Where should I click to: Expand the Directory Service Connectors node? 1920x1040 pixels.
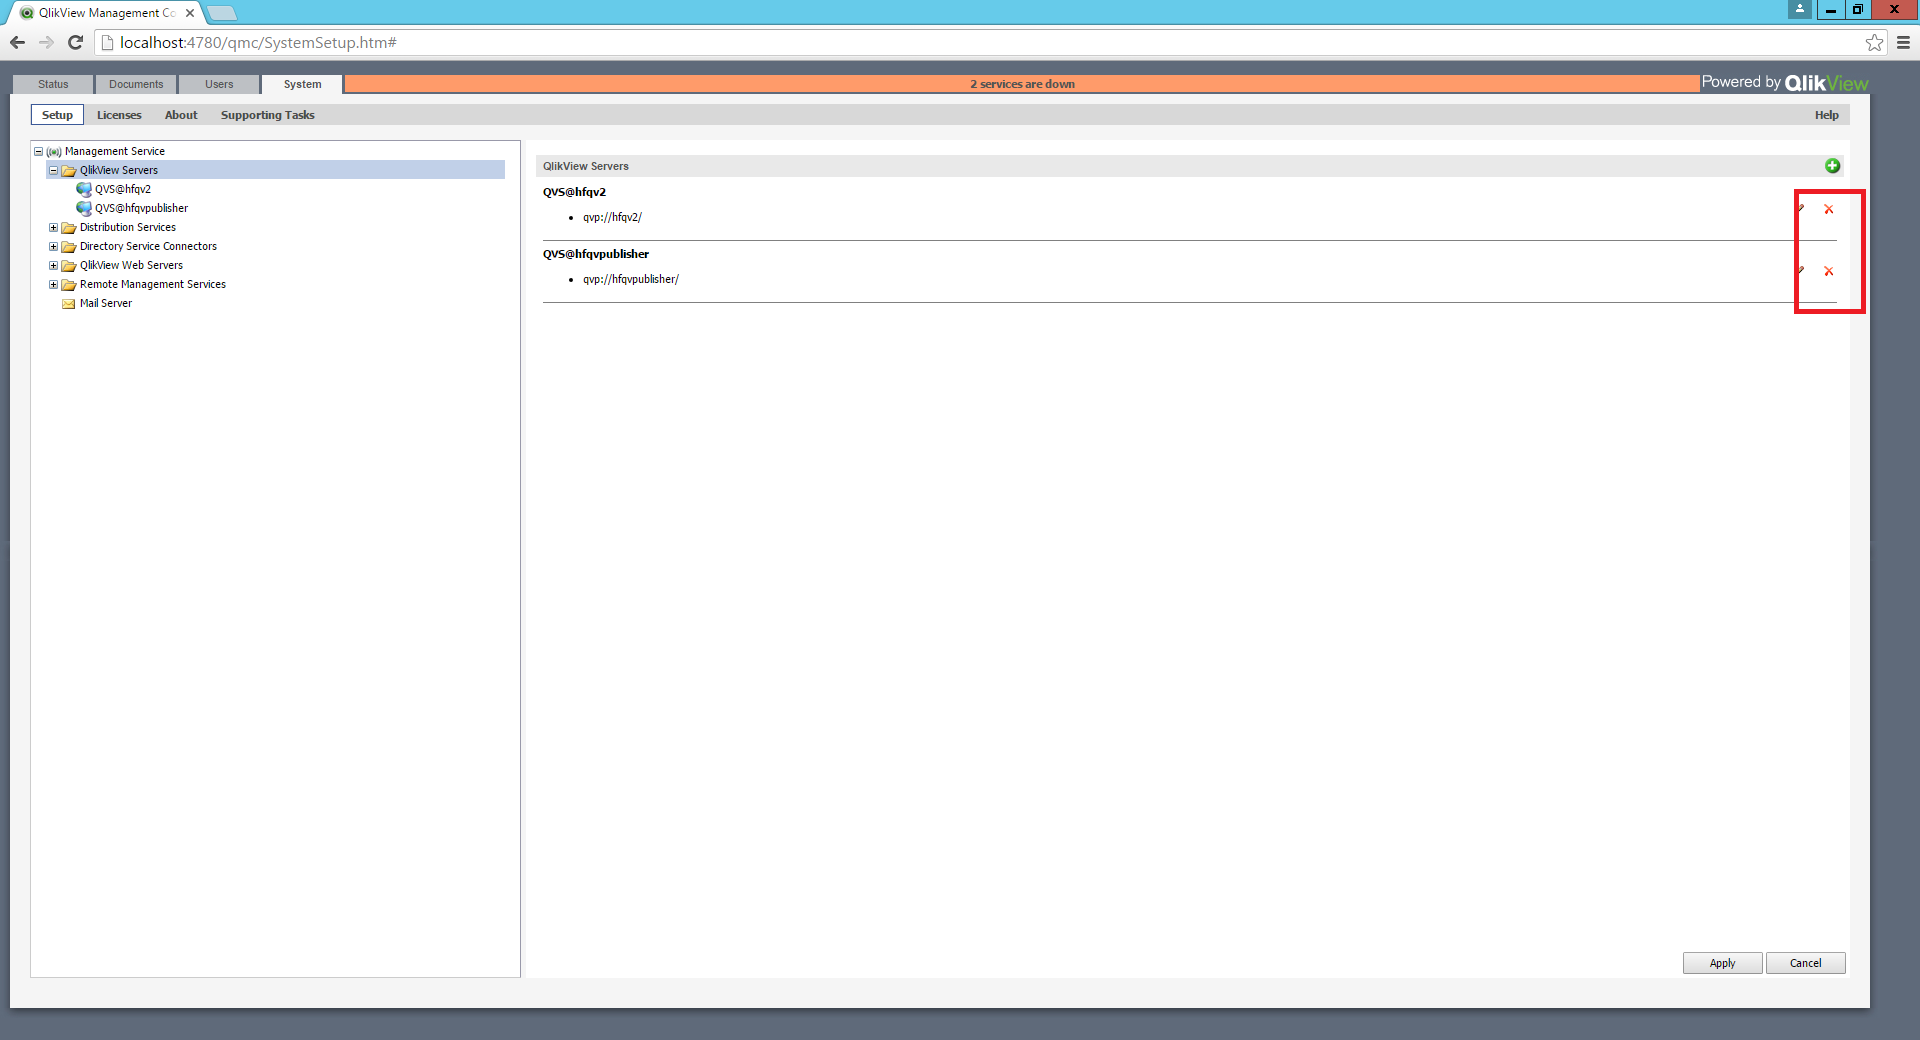coord(54,247)
